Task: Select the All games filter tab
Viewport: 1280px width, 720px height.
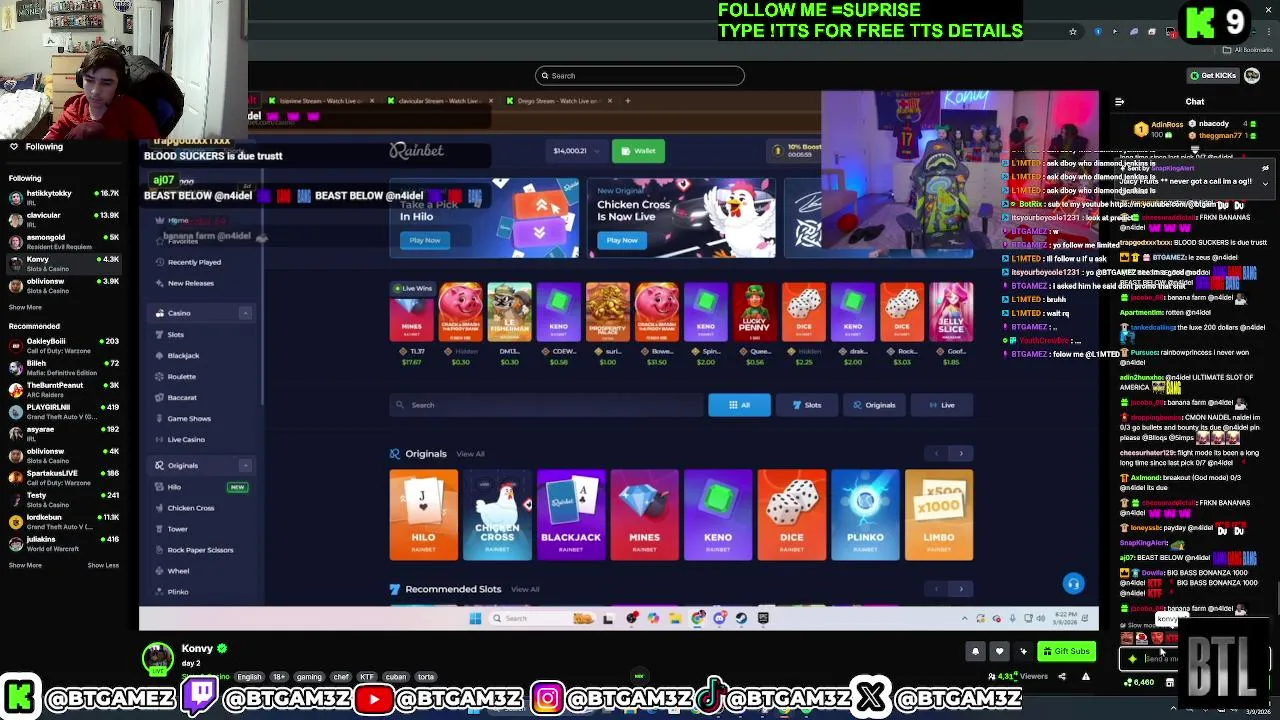Action: [x=739, y=405]
